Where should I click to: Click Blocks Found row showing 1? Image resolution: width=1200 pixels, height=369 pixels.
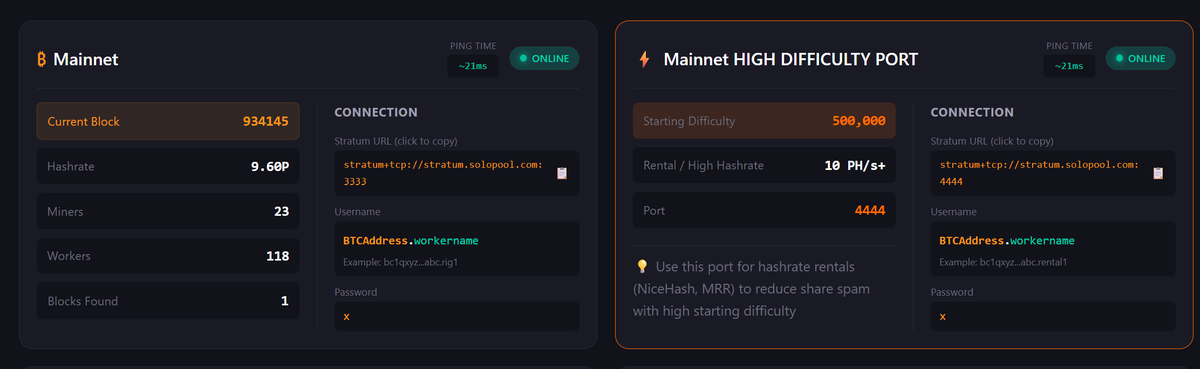pos(168,301)
